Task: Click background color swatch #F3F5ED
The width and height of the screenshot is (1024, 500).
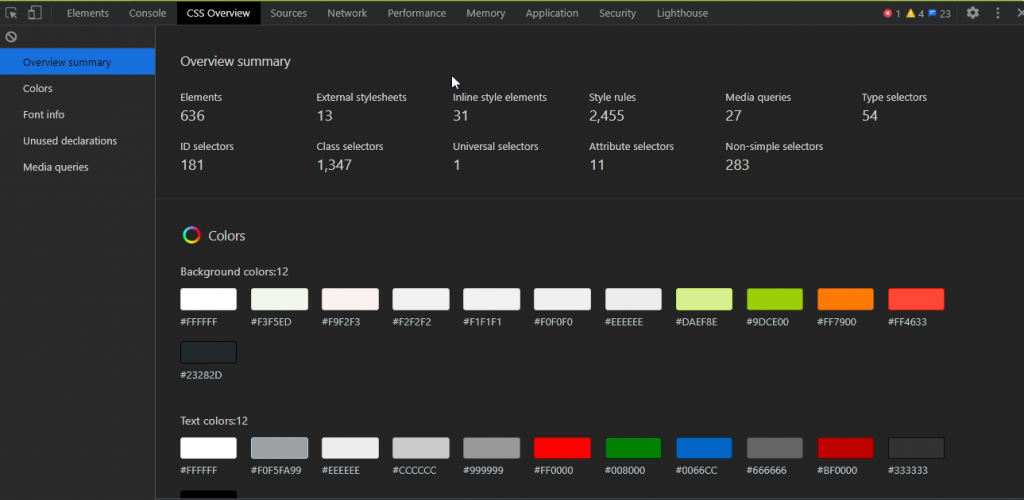Action: pos(279,299)
